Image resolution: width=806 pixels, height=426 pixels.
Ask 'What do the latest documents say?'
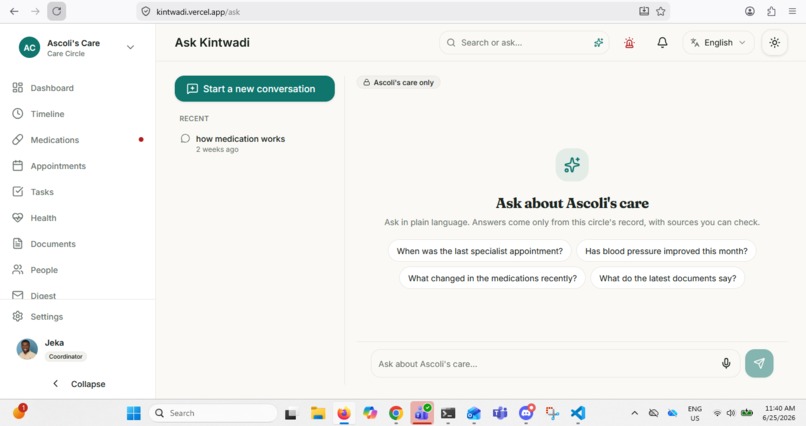pyautogui.click(x=667, y=278)
